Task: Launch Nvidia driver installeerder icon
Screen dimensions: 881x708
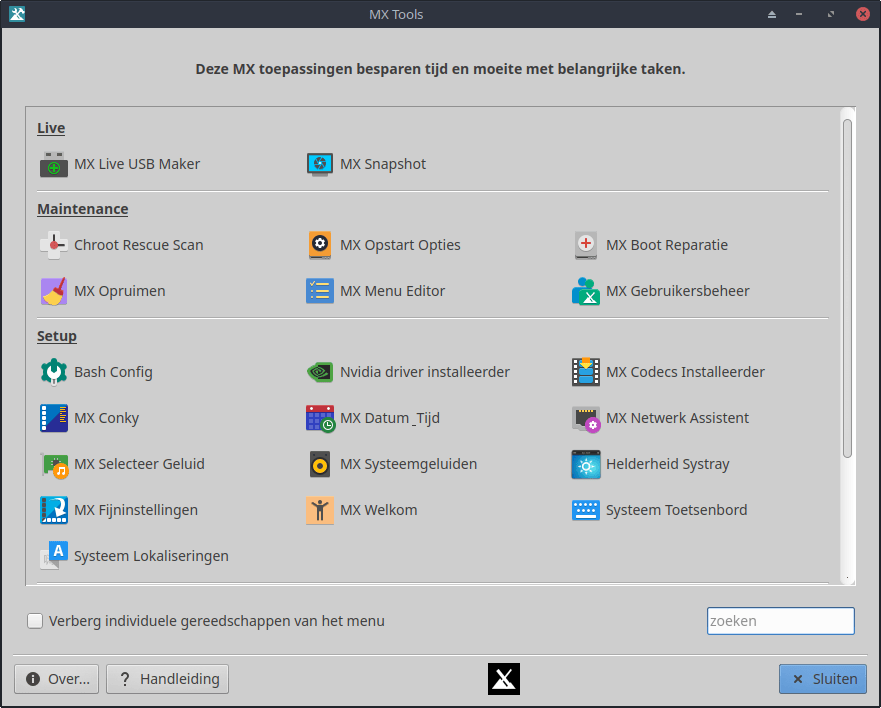Action: (x=320, y=372)
